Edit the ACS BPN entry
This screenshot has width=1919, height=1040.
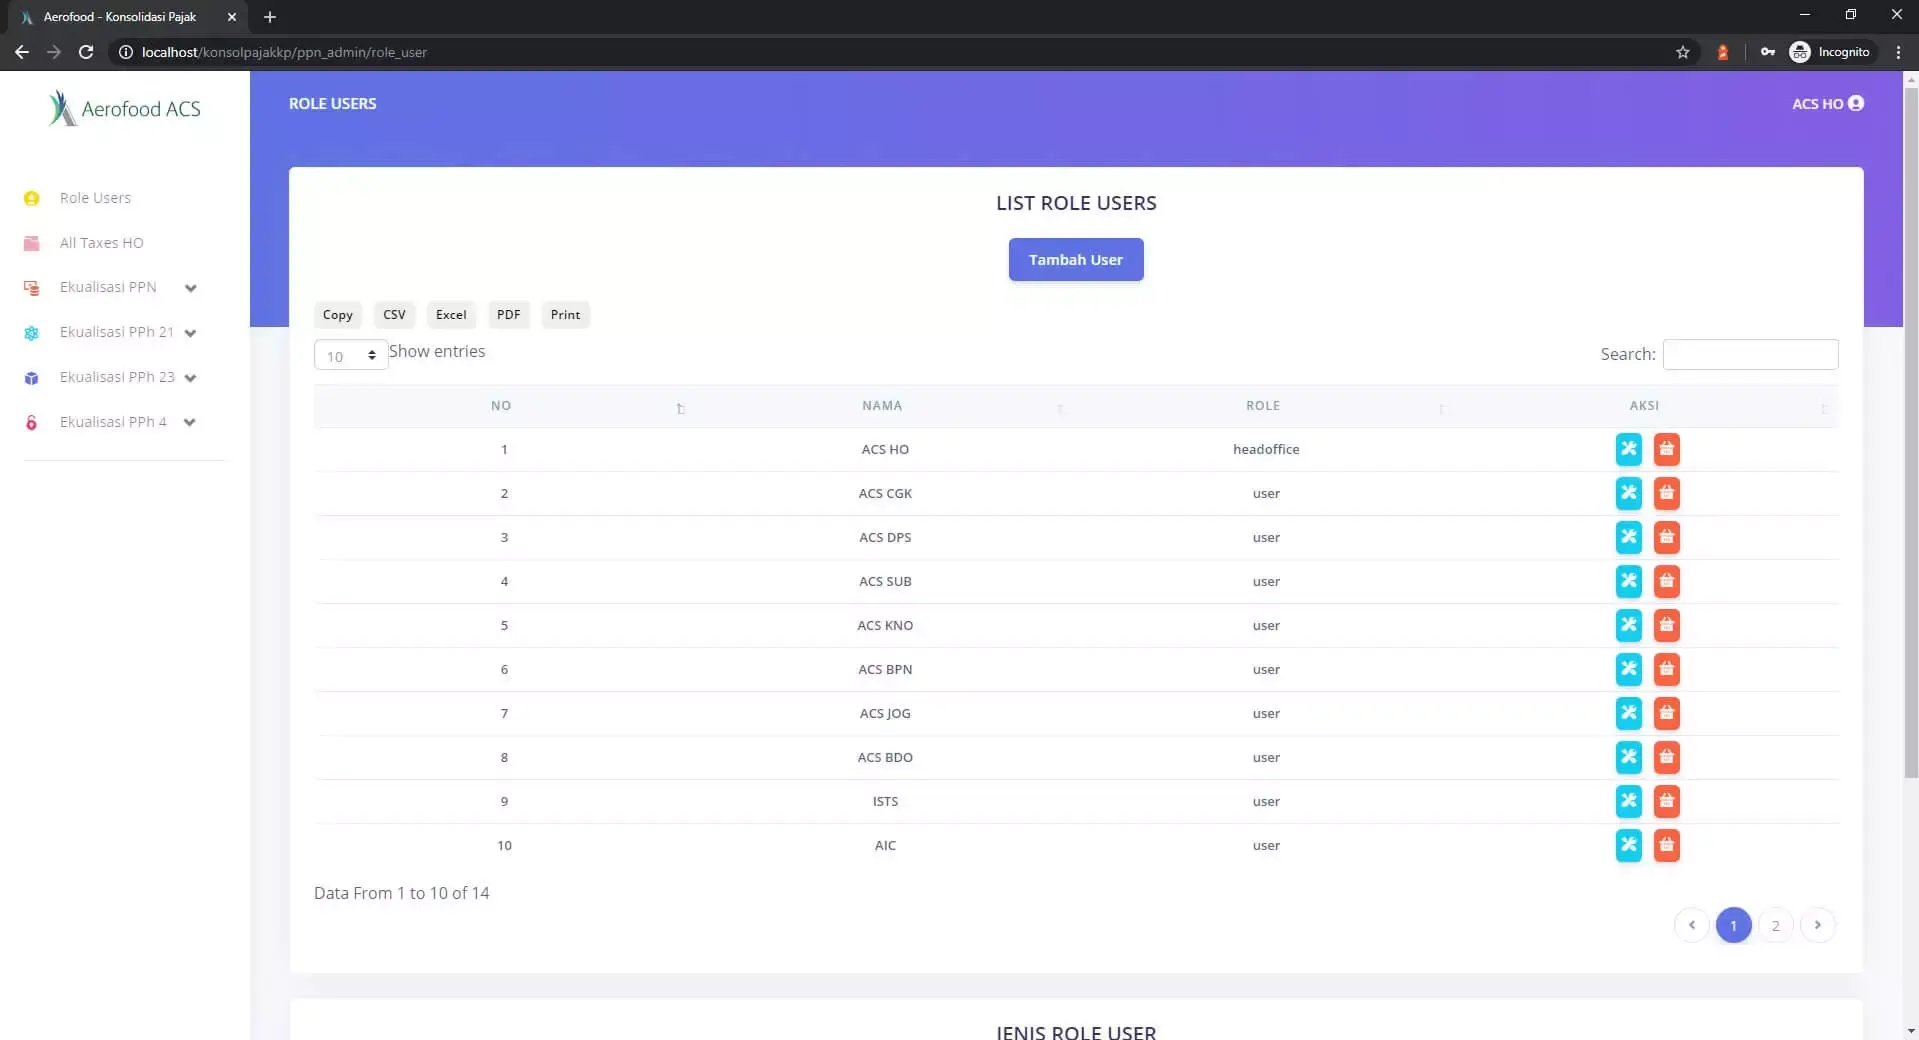1628,669
